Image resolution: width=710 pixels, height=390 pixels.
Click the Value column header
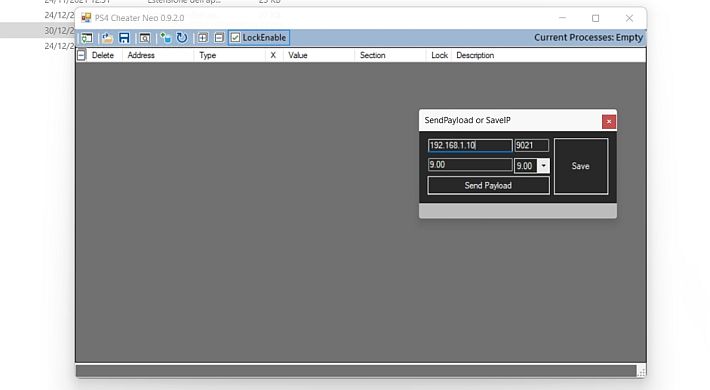298,55
